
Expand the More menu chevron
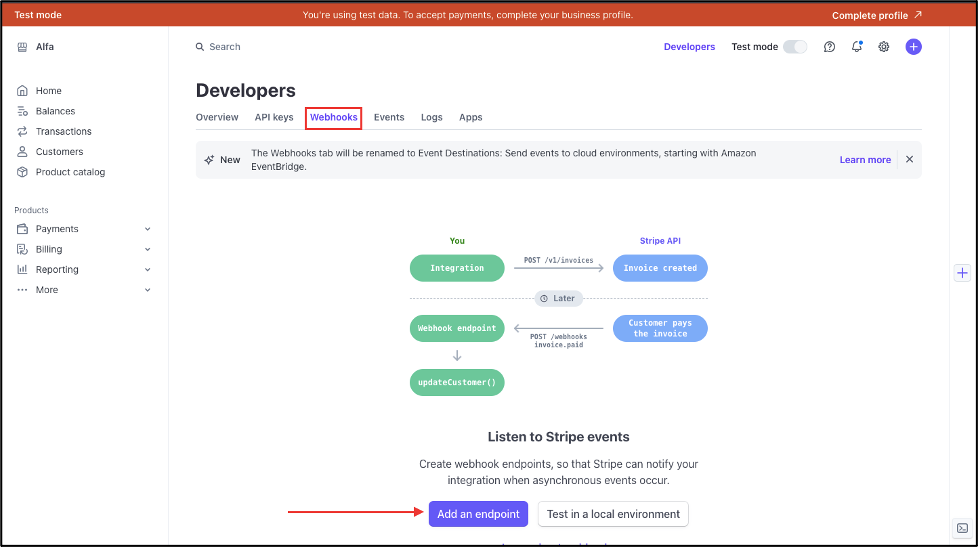pos(147,290)
